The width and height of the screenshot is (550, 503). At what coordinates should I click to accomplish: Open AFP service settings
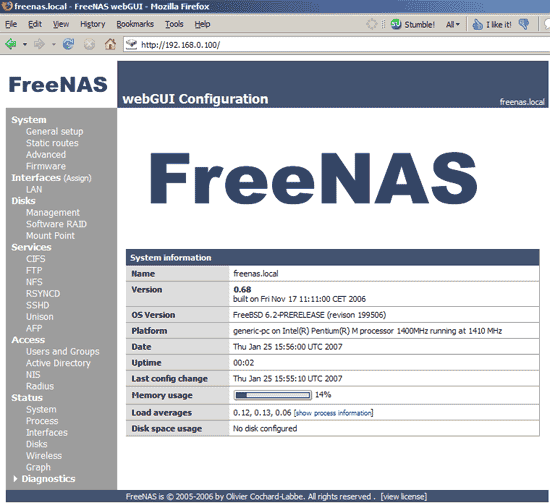[x=34, y=328]
